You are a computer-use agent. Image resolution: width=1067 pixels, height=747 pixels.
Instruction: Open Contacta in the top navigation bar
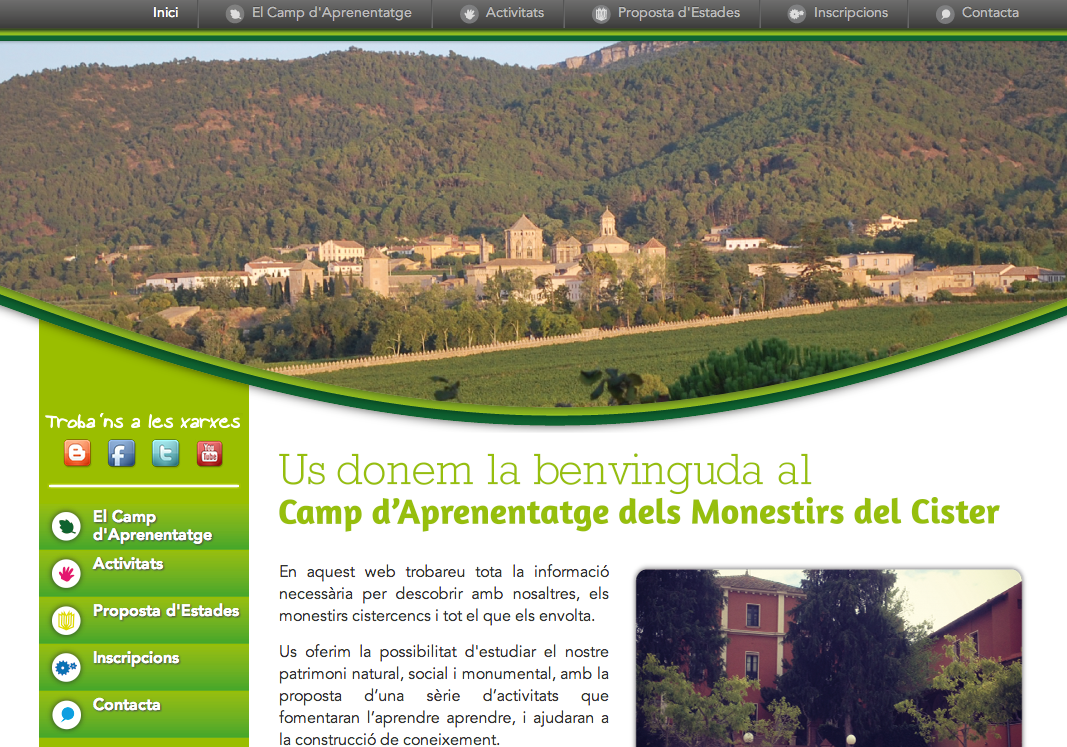click(x=990, y=13)
